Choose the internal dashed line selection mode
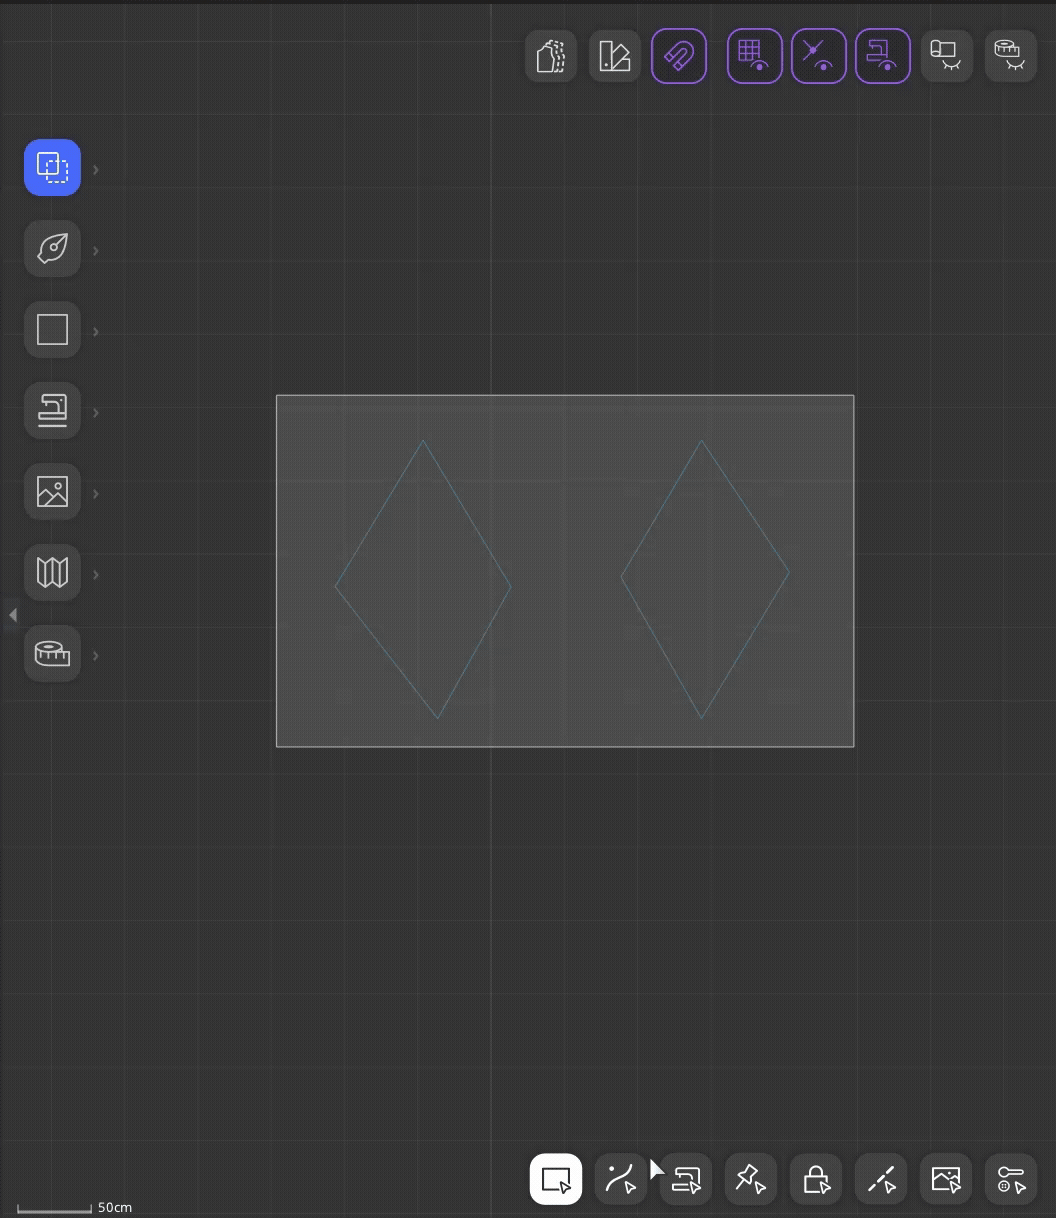Image resolution: width=1056 pixels, height=1218 pixels. [881, 1179]
